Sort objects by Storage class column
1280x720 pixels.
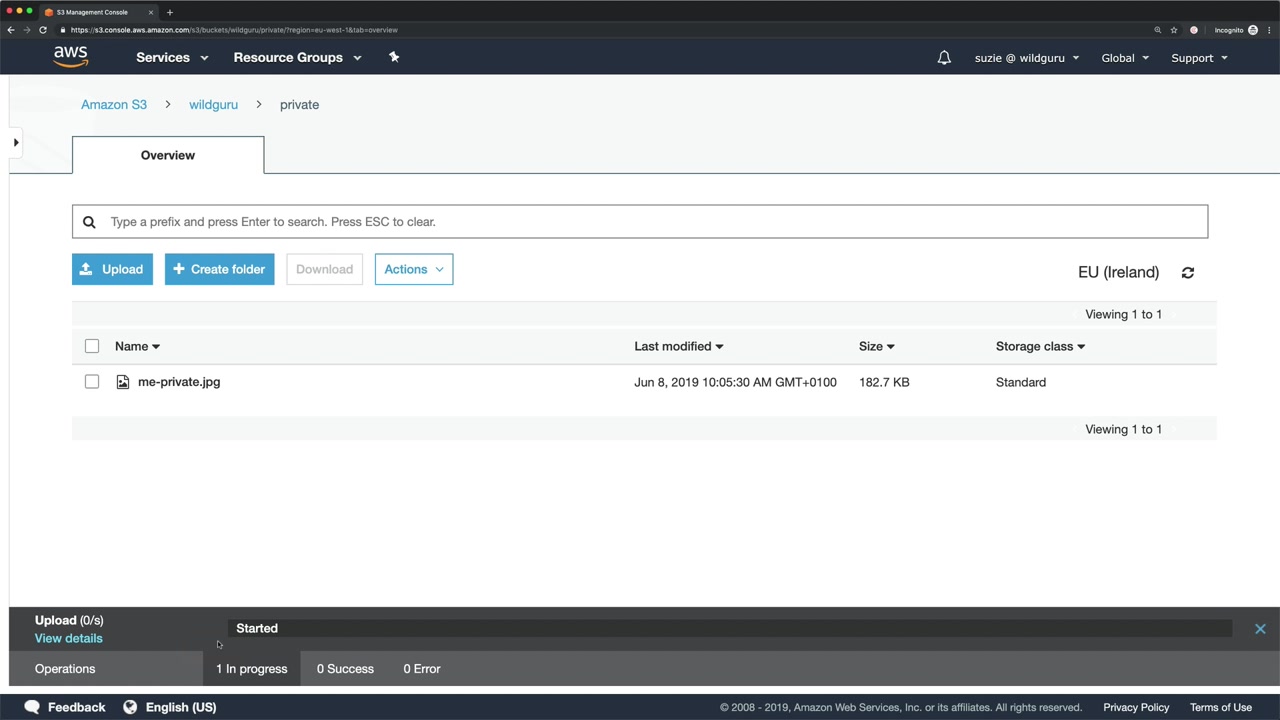pyautogui.click(x=1040, y=346)
